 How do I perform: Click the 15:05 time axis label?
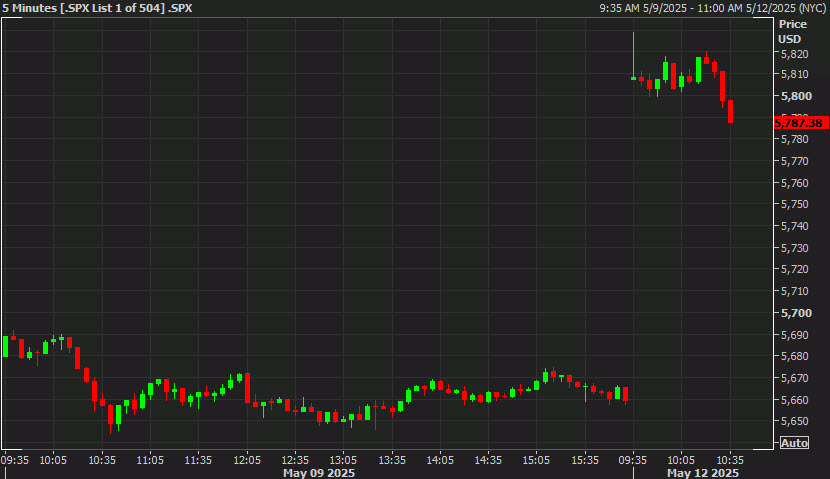click(536, 460)
